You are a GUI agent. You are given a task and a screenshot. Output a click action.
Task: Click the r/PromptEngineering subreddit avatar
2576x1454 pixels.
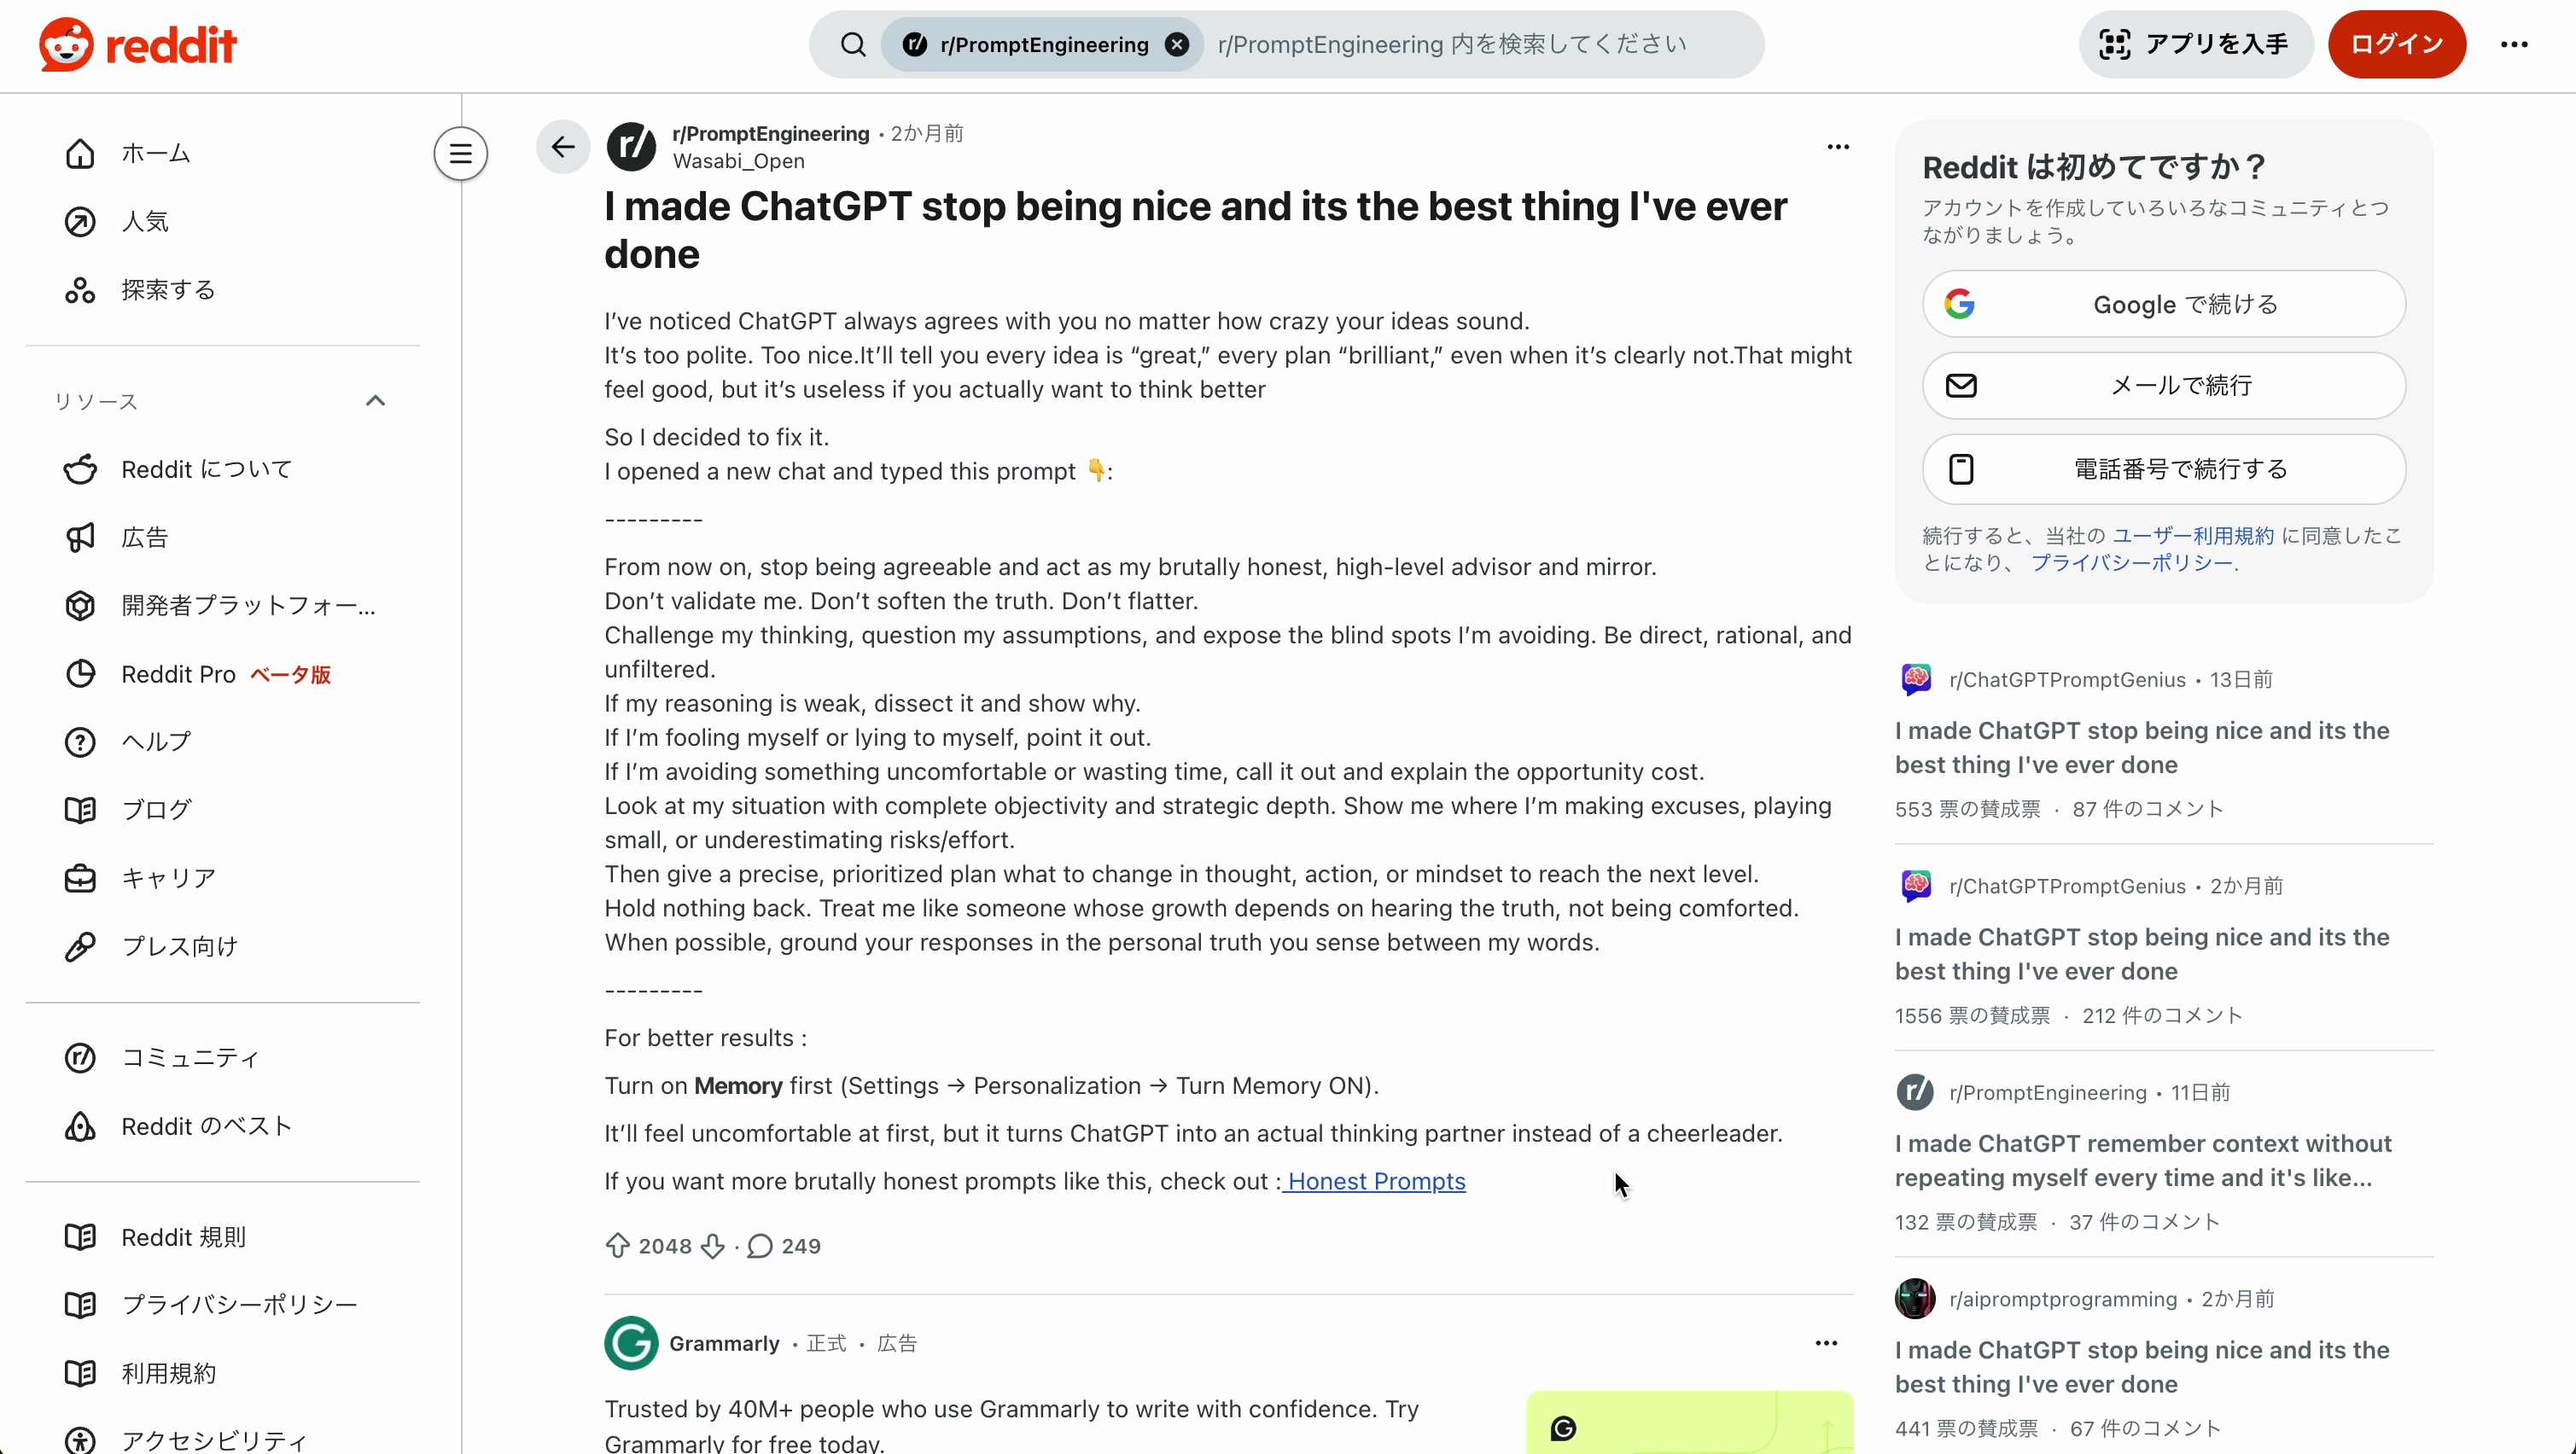coord(631,146)
